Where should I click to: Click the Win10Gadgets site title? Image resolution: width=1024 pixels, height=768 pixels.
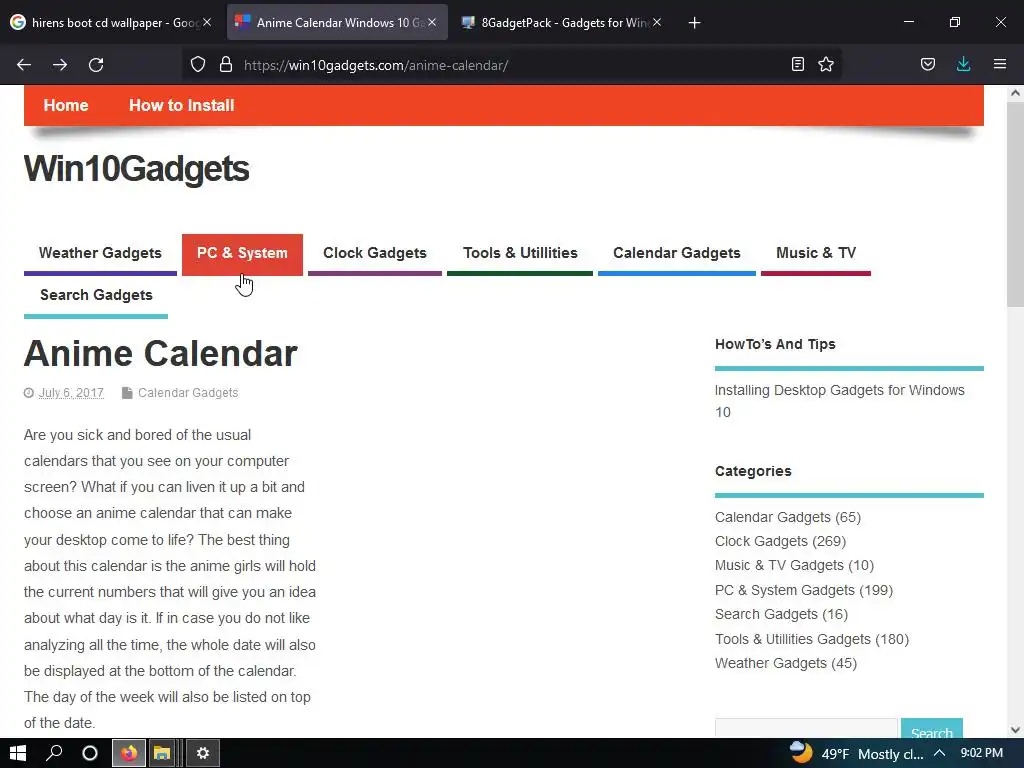(x=136, y=168)
